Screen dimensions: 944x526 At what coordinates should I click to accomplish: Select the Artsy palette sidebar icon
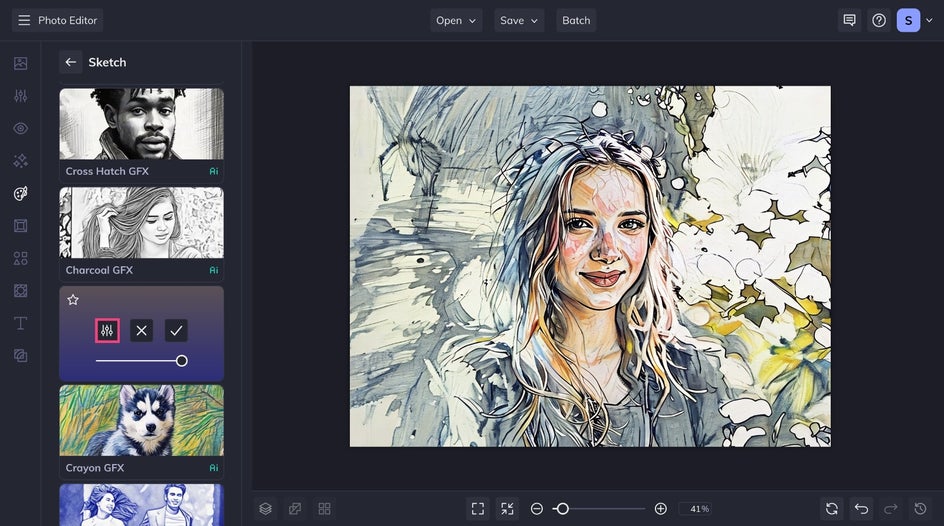tap(20, 193)
